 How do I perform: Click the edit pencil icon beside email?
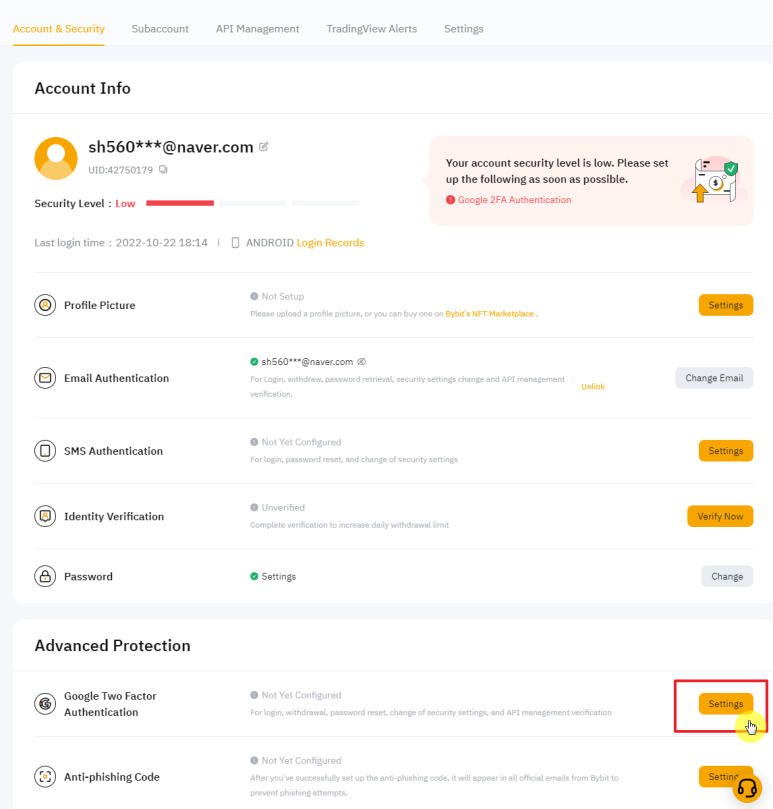click(264, 146)
